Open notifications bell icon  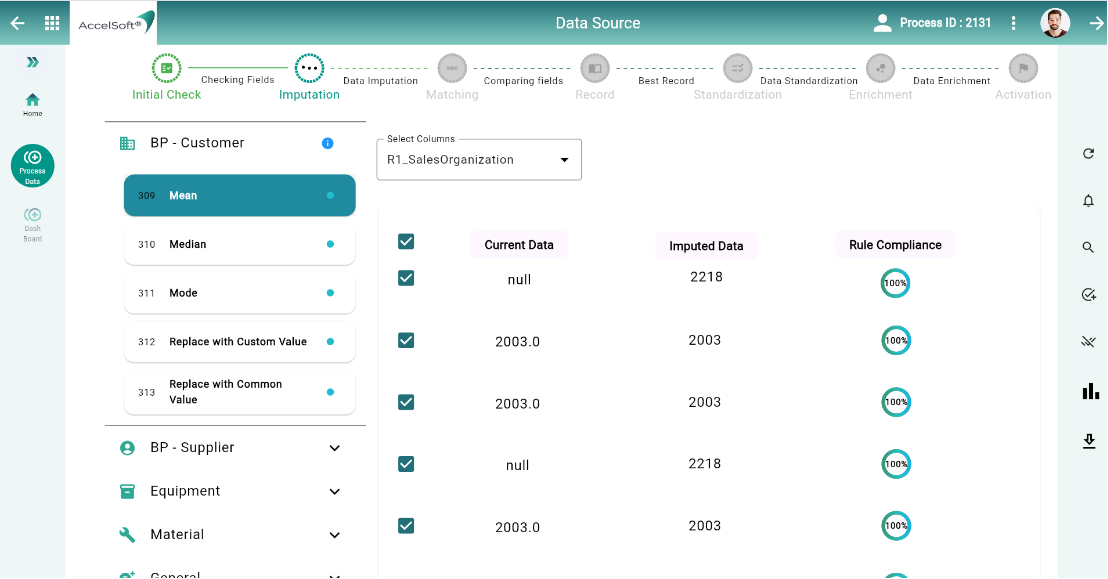tap(1089, 201)
